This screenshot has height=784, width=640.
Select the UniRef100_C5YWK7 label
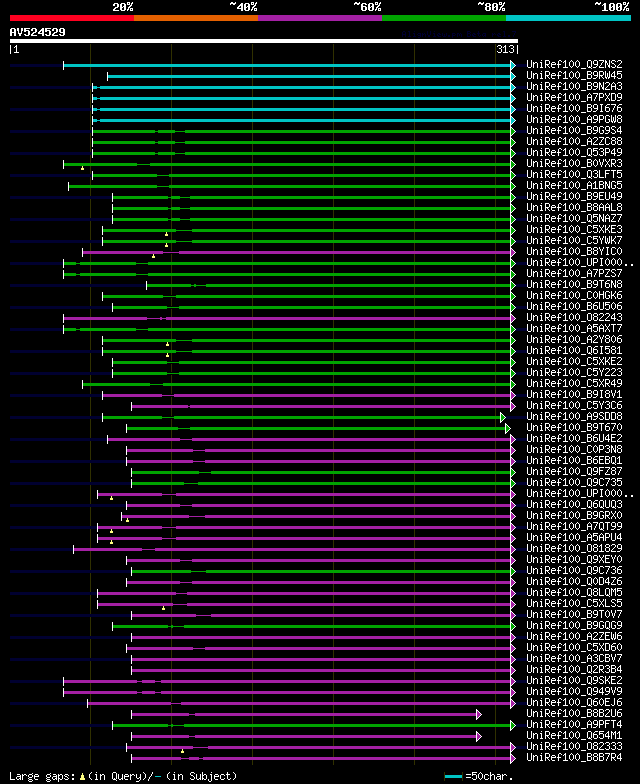(x=574, y=240)
